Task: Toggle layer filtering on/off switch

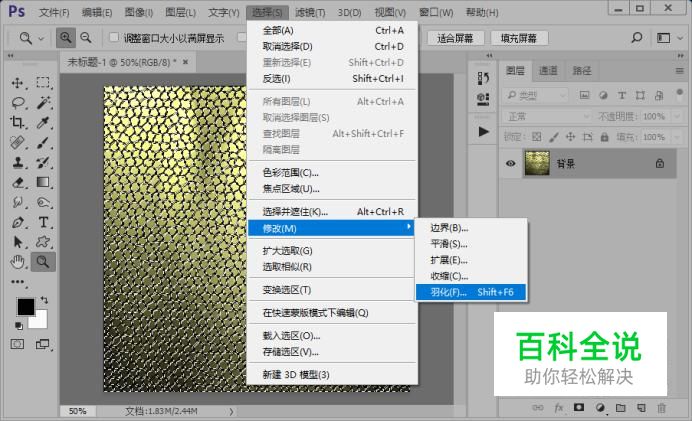Action: [679, 94]
